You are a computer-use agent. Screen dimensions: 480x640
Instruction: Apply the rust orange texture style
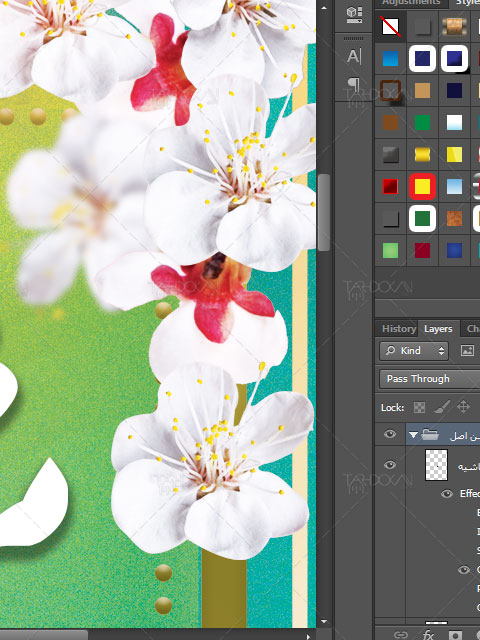tap(454, 218)
